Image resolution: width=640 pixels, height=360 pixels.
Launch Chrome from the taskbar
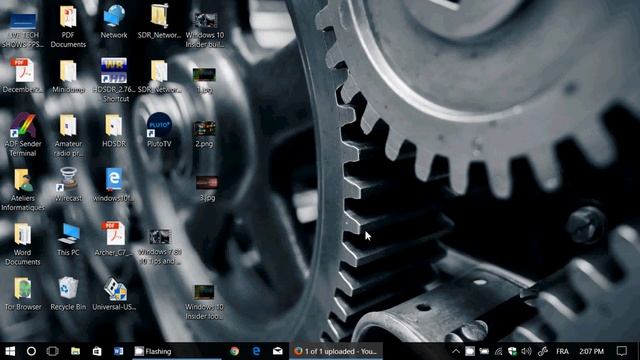click(234, 351)
